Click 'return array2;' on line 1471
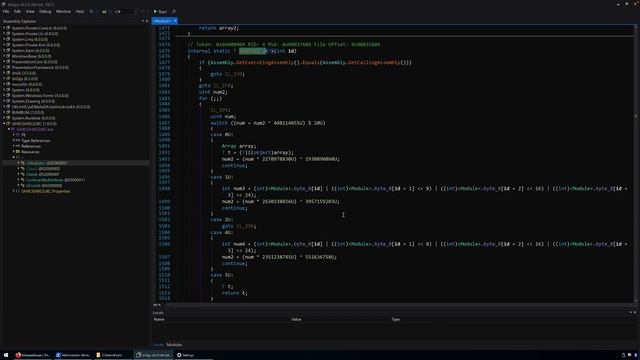640x360 pixels. 219,28
